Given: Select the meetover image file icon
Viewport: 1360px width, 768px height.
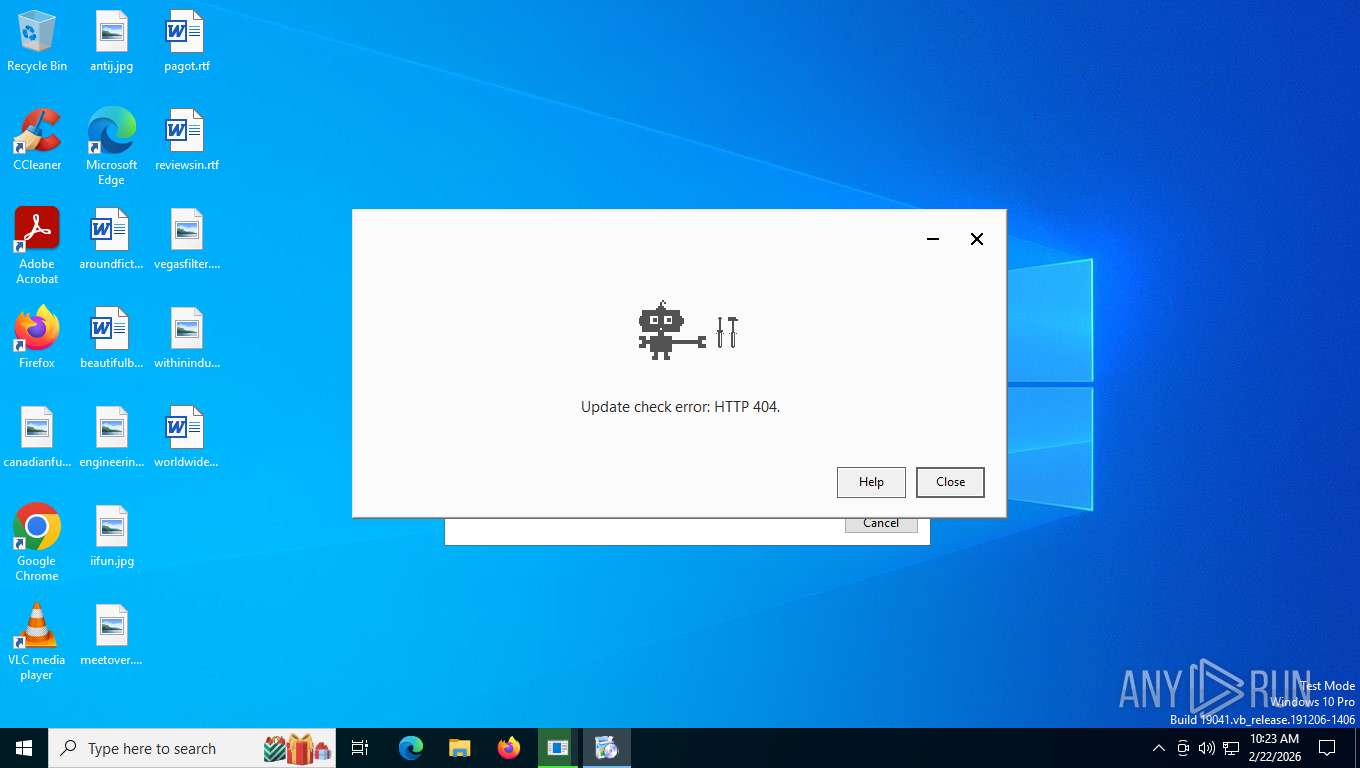Looking at the screenshot, I should point(111,635).
